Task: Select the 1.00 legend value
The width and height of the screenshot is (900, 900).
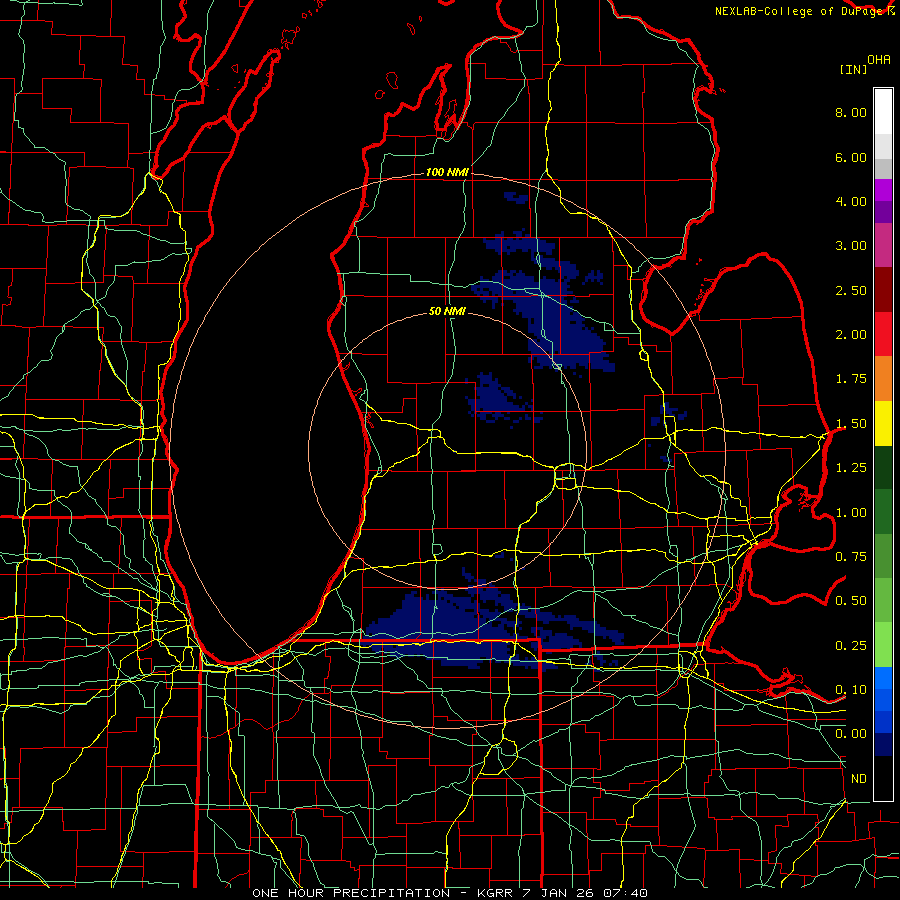Action: (x=851, y=513)
